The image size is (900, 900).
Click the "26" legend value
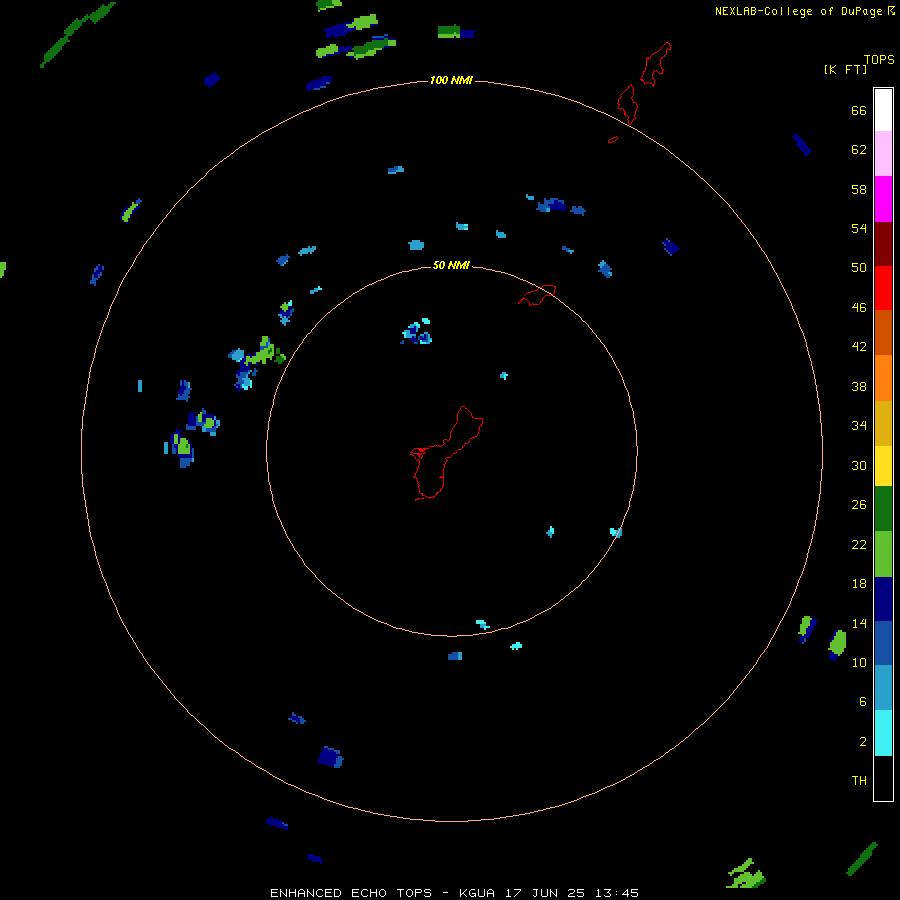coord(859,505)
